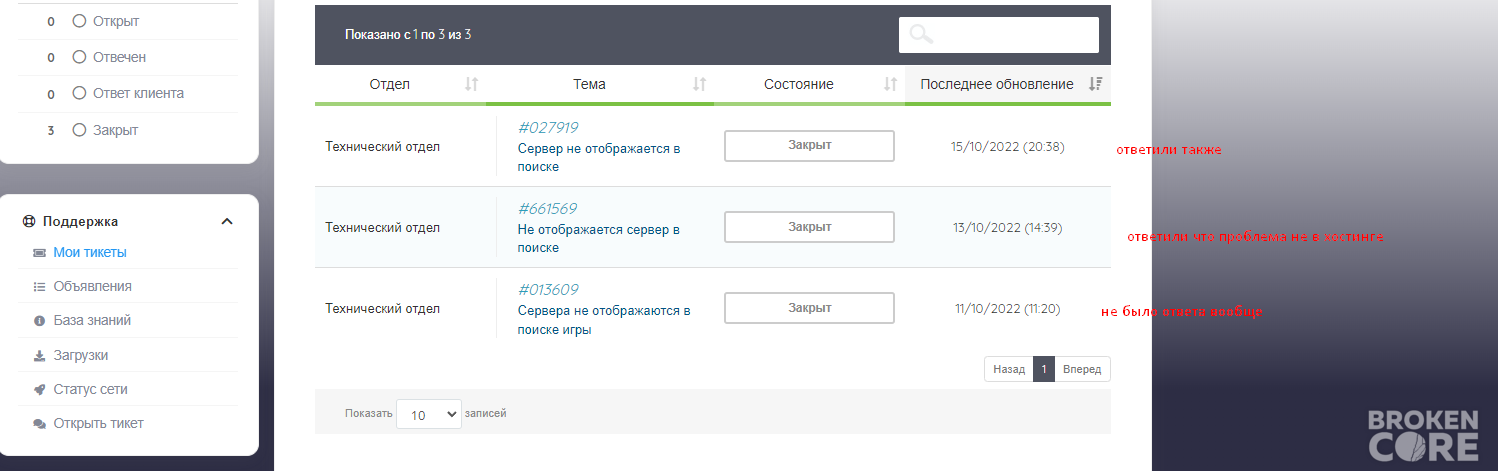Image resolution: width=1498 pixels, height=471 pixels.
Task: Click the chat icon beside Открыть тикет
Action: (40, 424)
